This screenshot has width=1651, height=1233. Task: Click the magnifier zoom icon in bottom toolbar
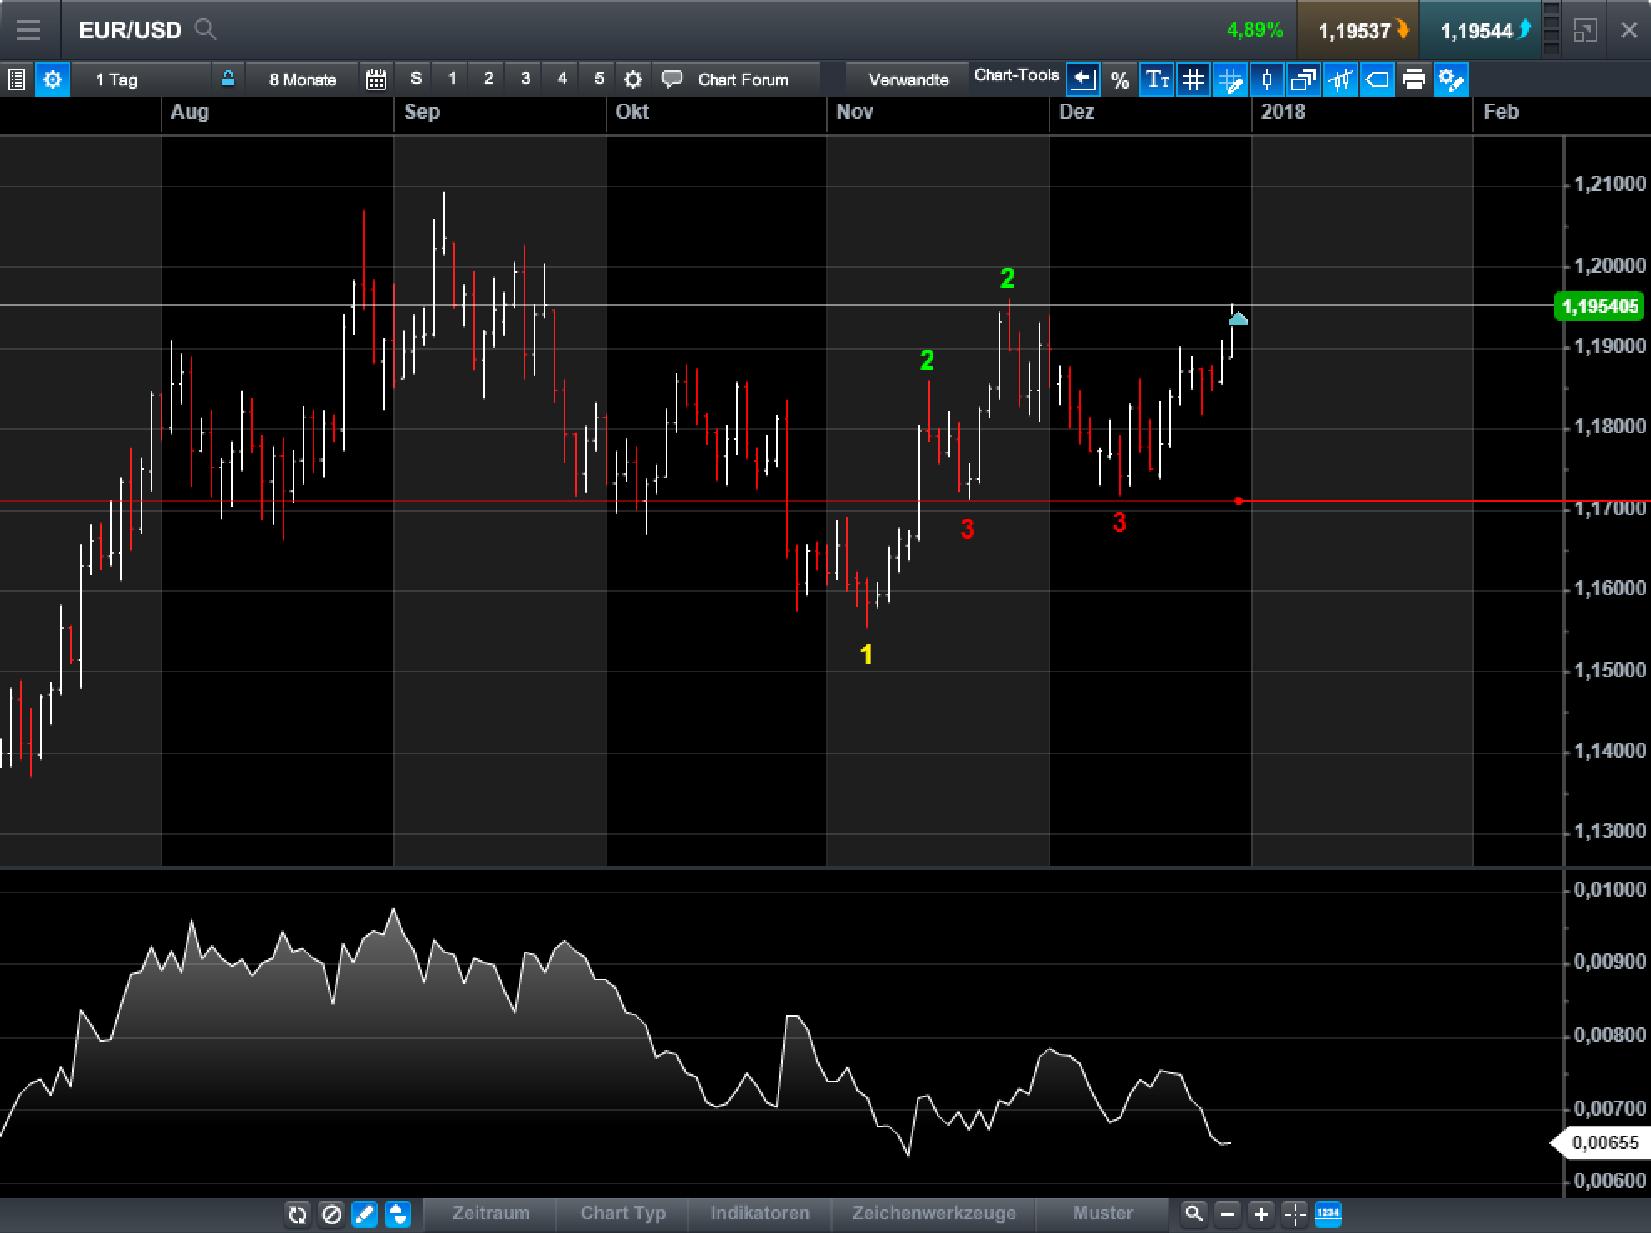(1194, 1213)
